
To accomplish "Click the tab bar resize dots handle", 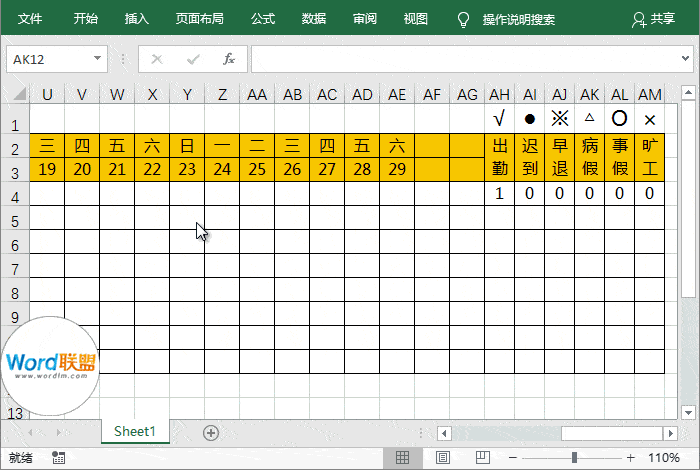I will [421, 433].
